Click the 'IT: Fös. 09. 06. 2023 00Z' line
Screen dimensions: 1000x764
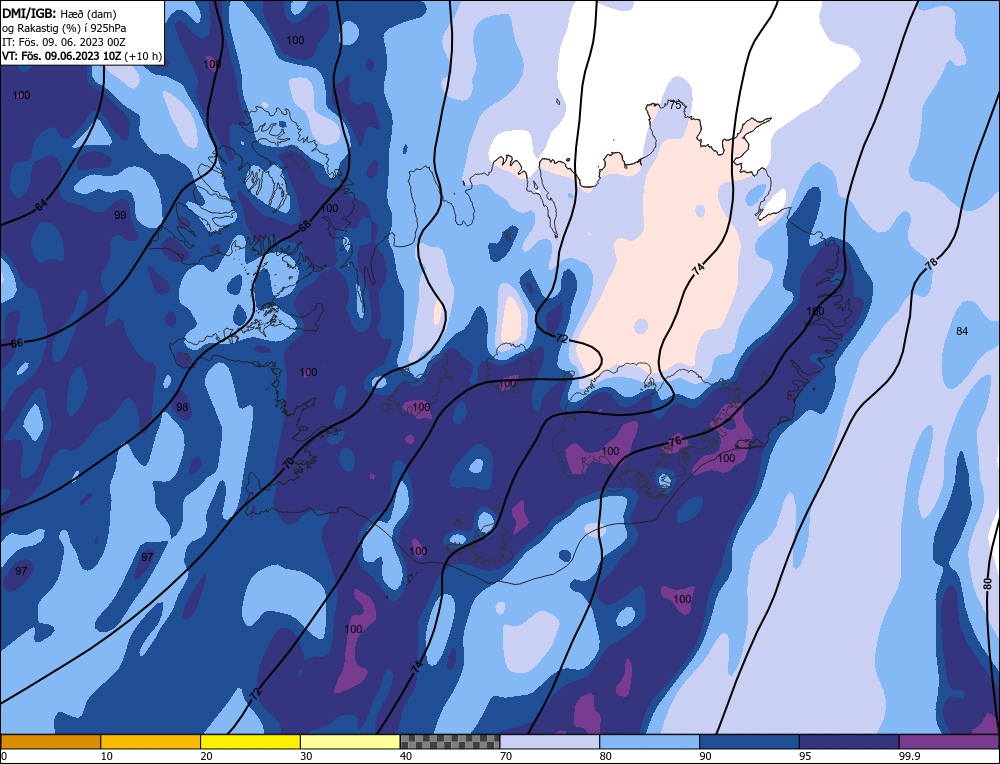coord(64,42)
